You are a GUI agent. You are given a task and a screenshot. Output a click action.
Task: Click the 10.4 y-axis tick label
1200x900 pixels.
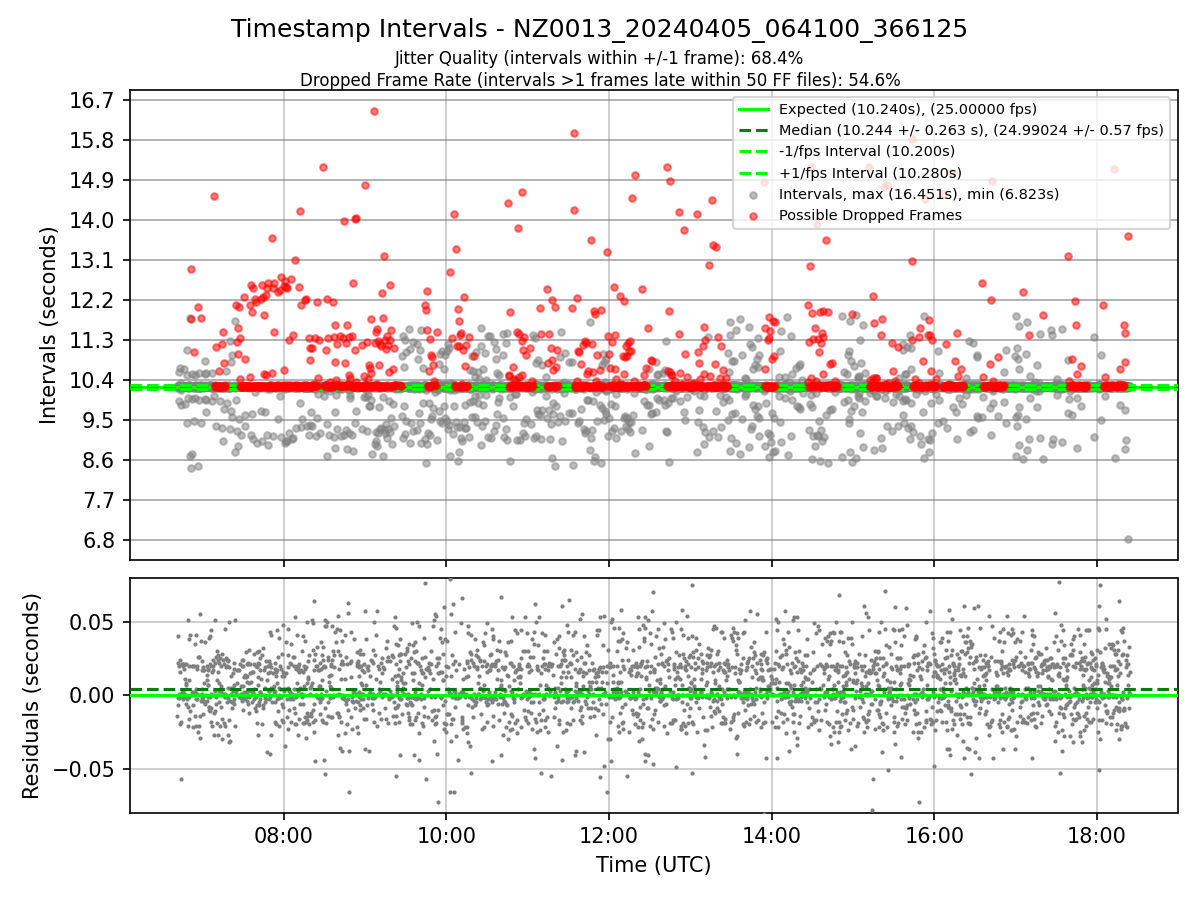pos(94,380)
